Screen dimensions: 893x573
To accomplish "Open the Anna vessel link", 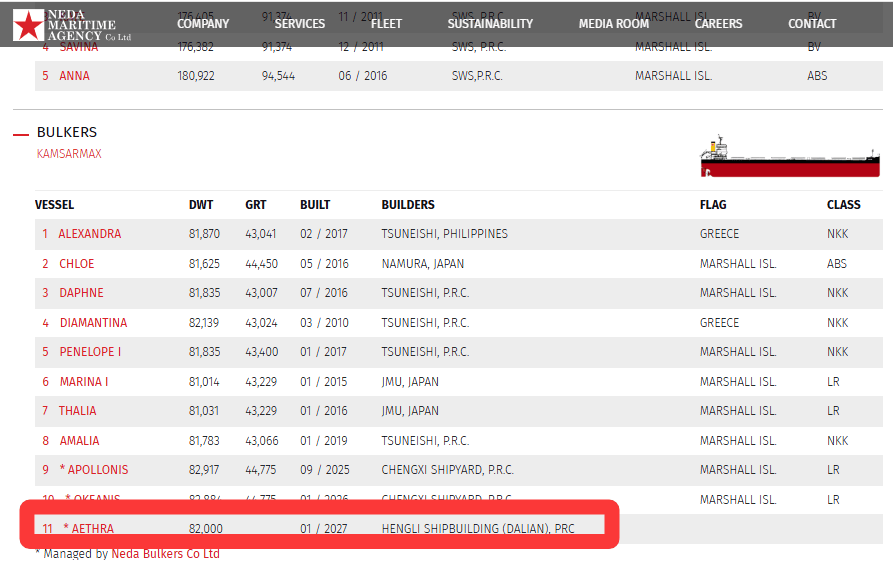I will (x=74, y=76).
